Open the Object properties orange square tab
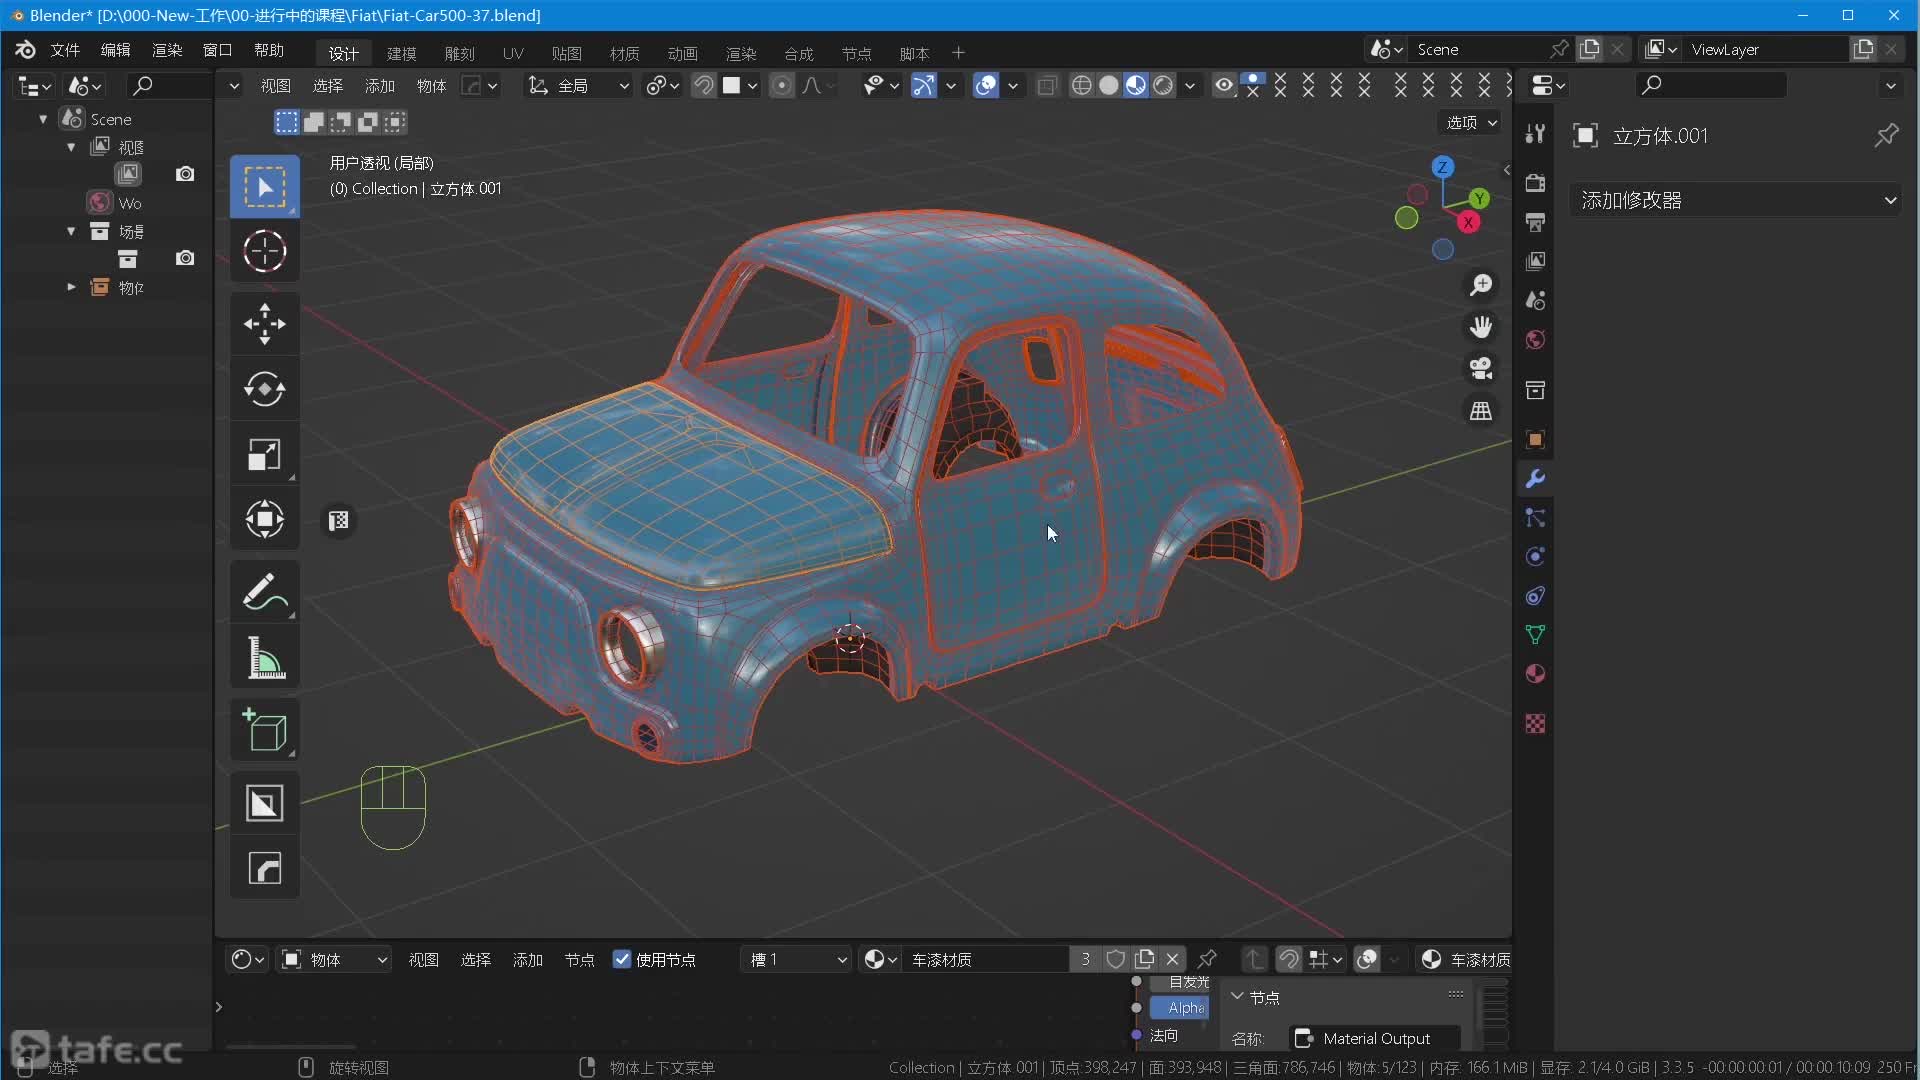The width and height of the screenshot is (1920, 1080). tap(1535, 440)
